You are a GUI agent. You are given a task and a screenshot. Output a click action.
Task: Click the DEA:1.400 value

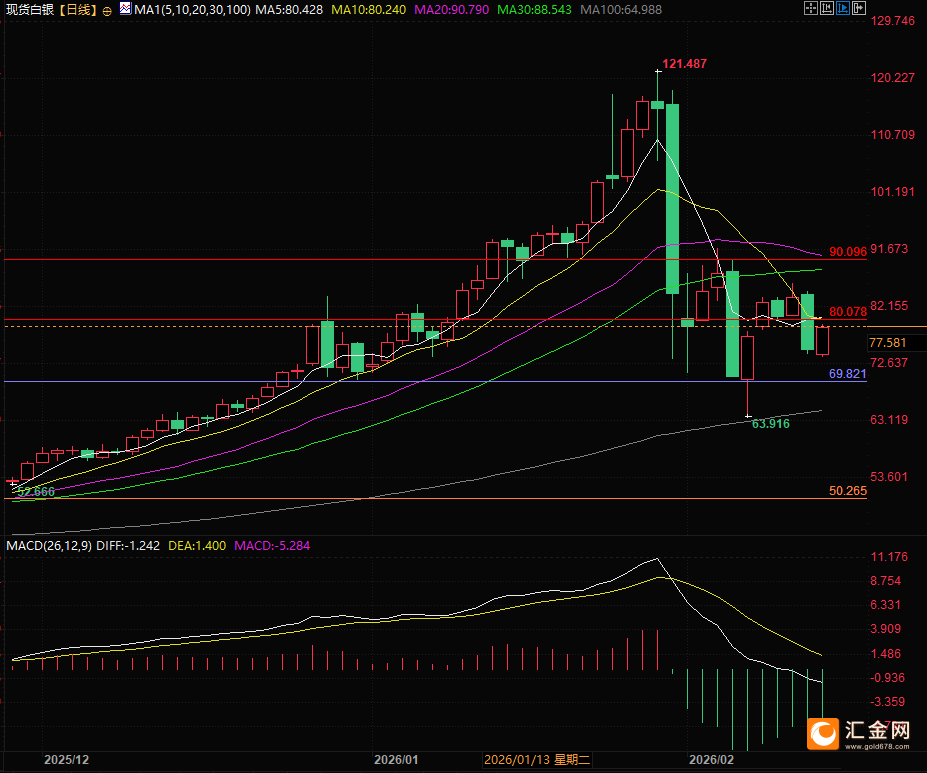click(197, 545)
